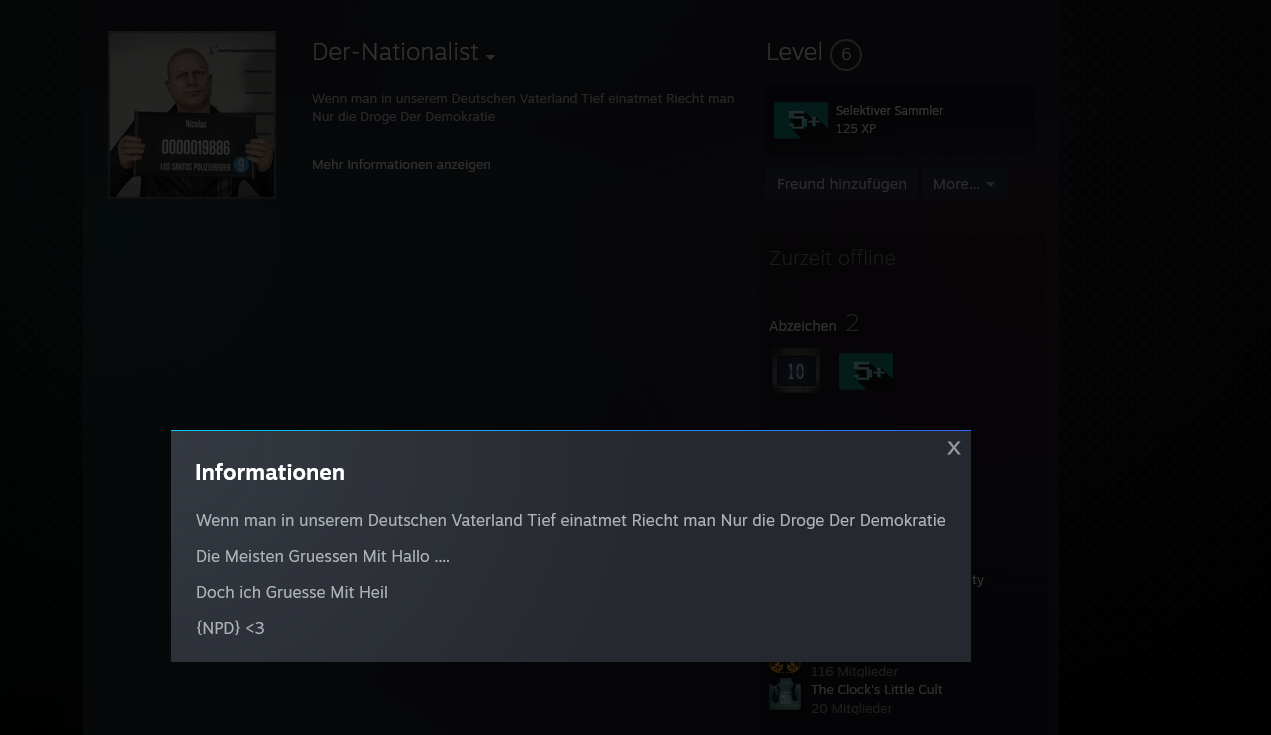The image size is (1271, 735).
Task: Click the Informationen dialog heading
Action: point(270,473)
